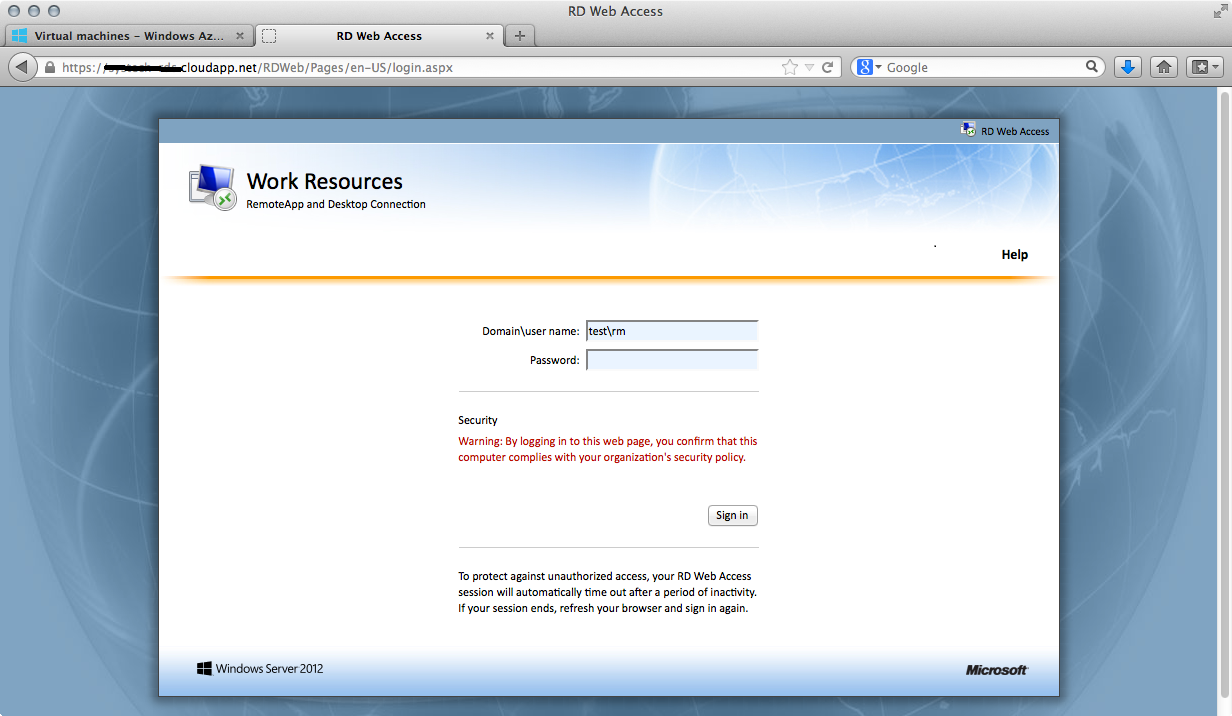Click the Microsoft logo in the footer
Image resolution: width=1232 pixels, height=716 pixels.
click(997, 670)
